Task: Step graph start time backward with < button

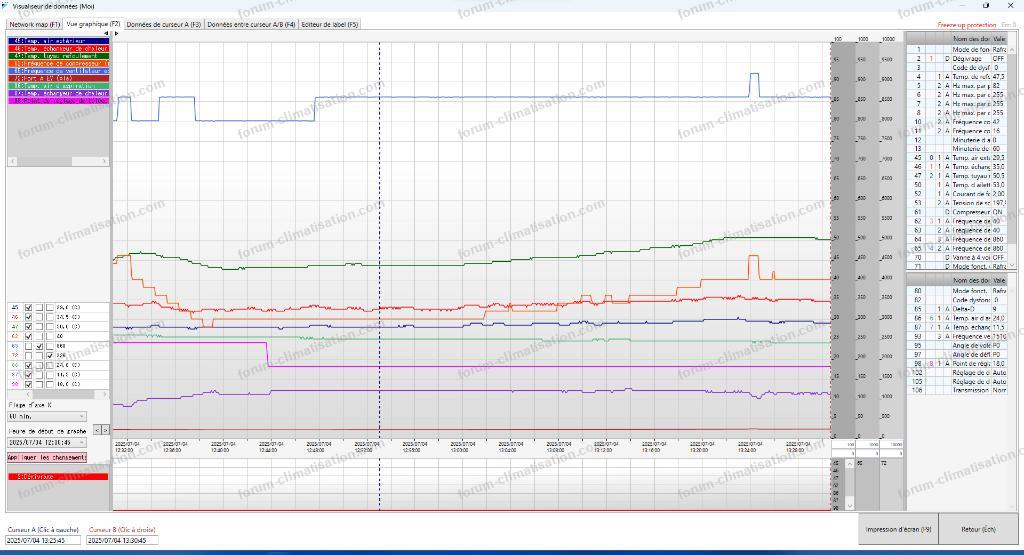Action: pyautogui.click(x=97, y=430)
